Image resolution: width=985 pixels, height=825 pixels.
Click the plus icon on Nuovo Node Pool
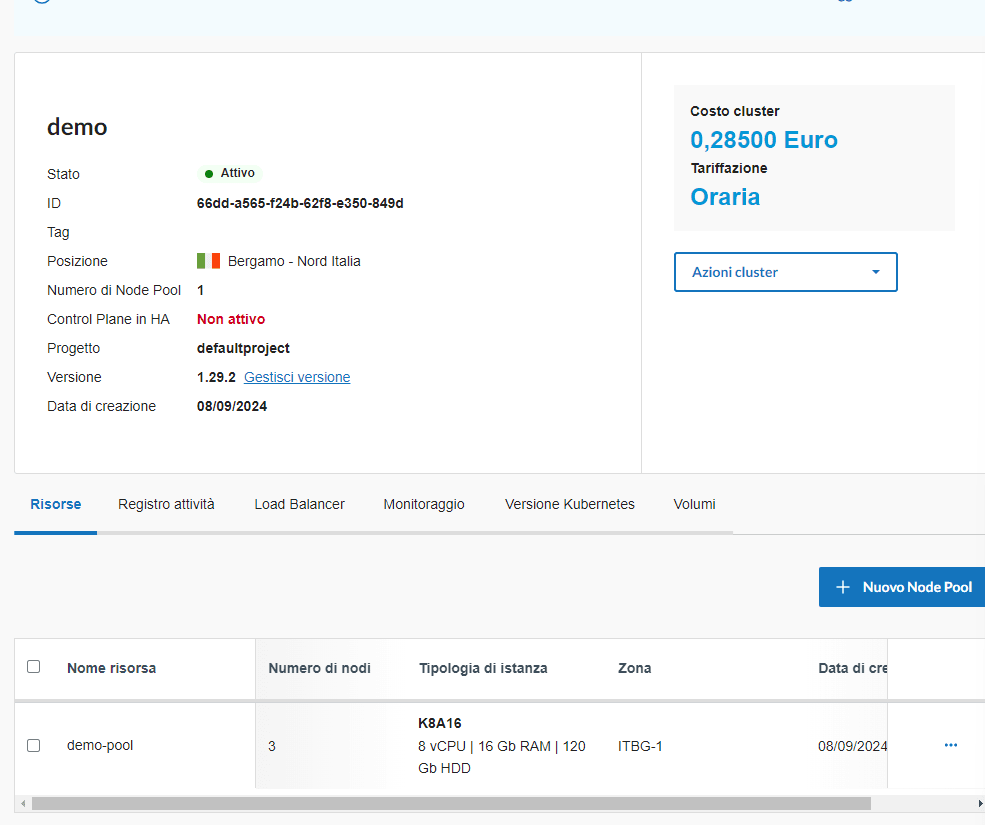tap(843, 587)
